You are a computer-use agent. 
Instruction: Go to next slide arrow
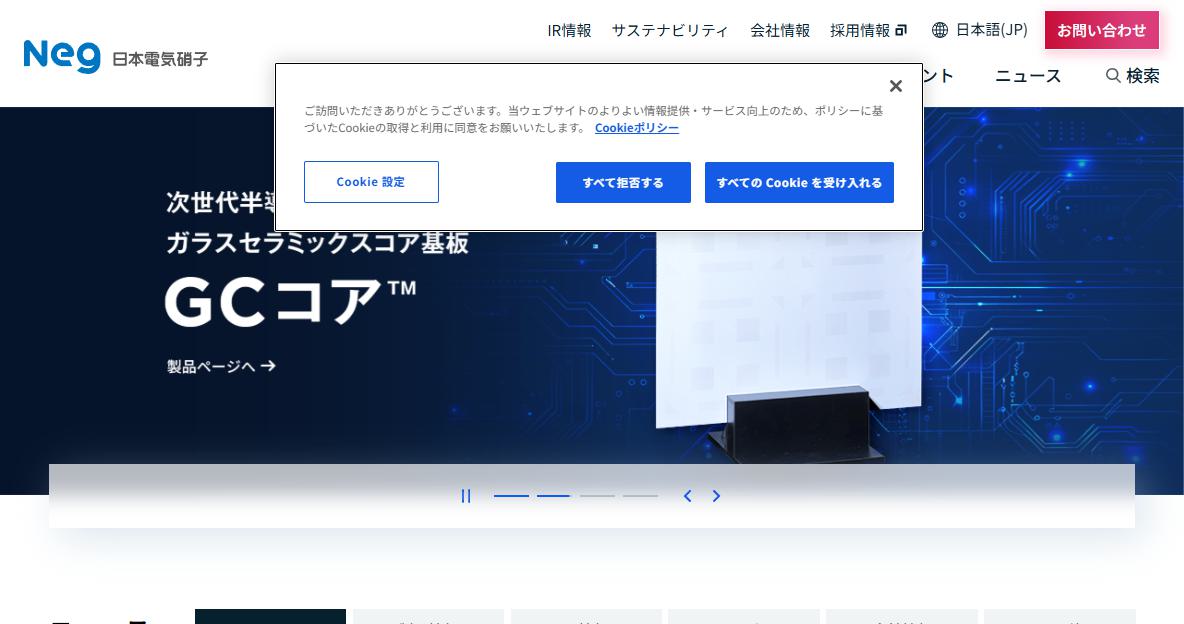pos(716,496)
